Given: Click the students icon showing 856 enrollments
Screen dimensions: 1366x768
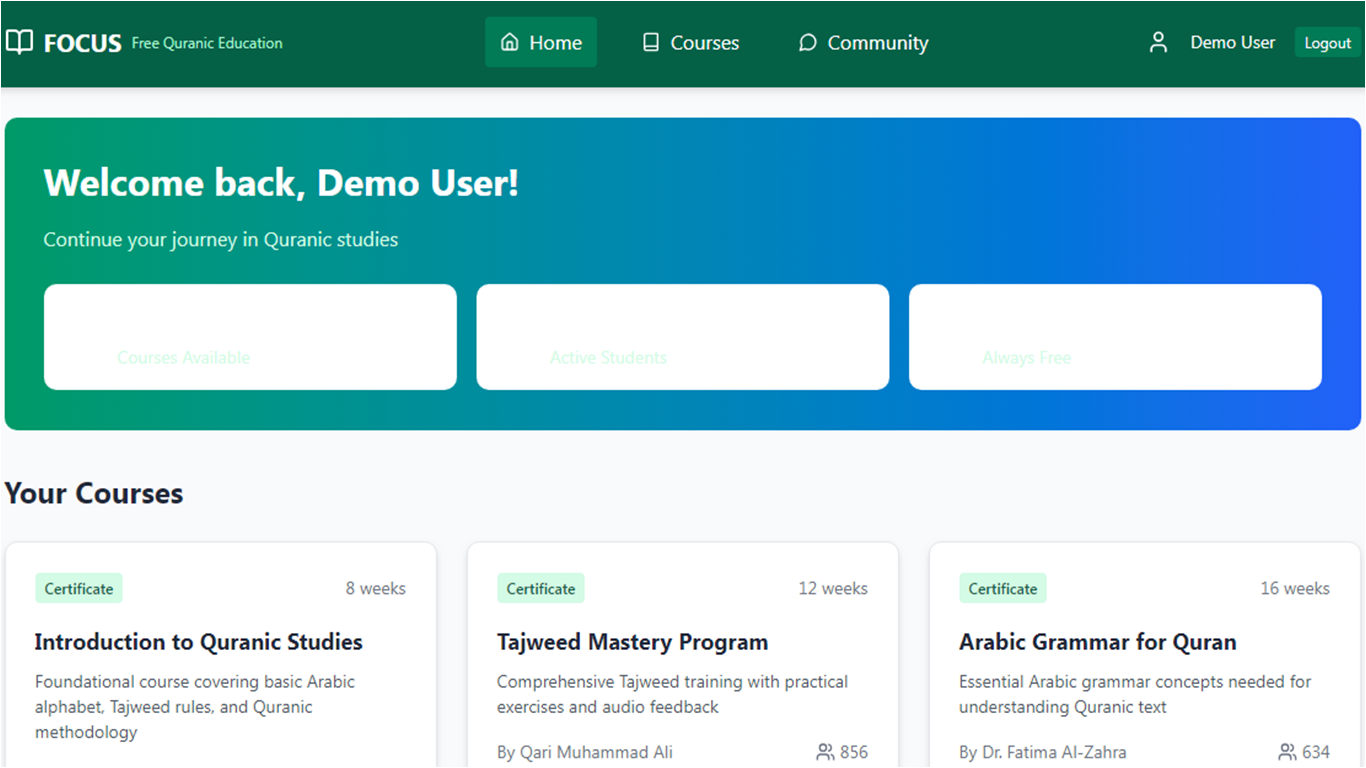Looking at the screenshot, I should click(x=826, y=751).
